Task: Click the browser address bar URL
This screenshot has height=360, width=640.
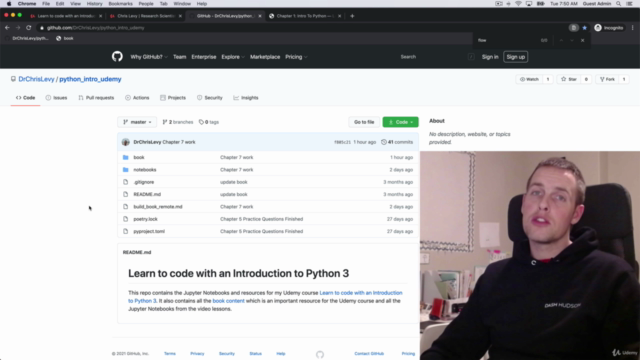Action: point(96,28)
